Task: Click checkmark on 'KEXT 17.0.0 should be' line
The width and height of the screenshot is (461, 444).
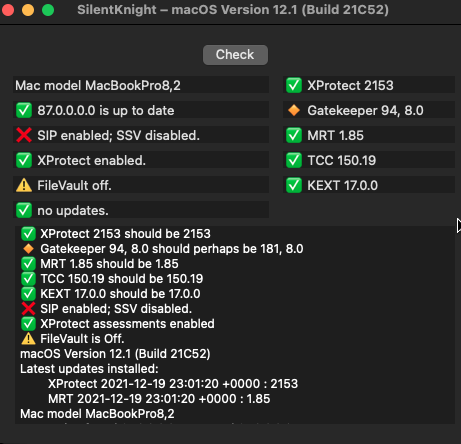Action: pos(28,294)
